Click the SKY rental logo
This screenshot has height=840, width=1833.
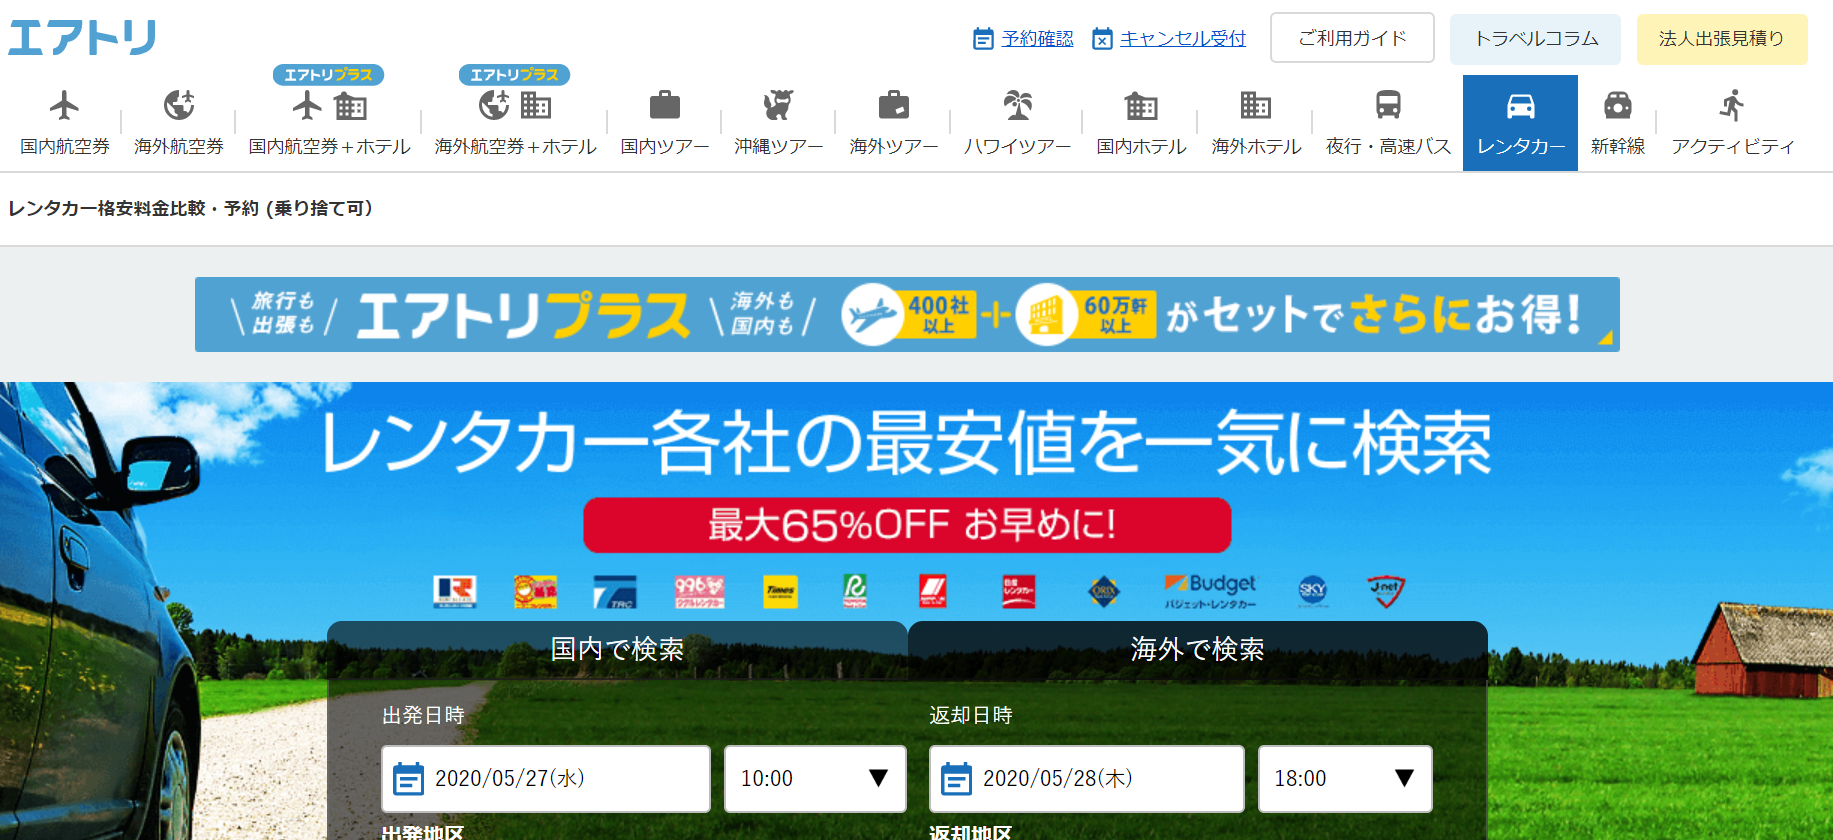click(1313, 591)
